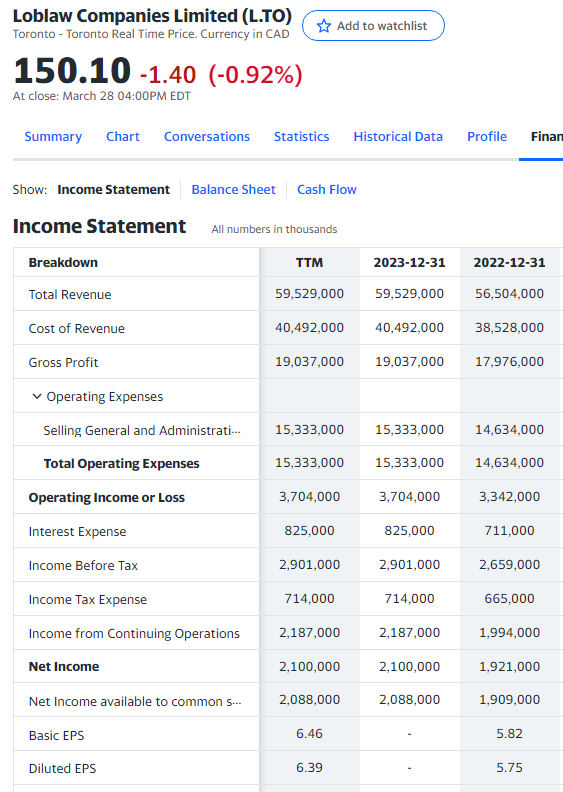Click the 2022 Total Revenue value 56,504,000
Viewport: 563px width, 792px height.
[509, 293]
